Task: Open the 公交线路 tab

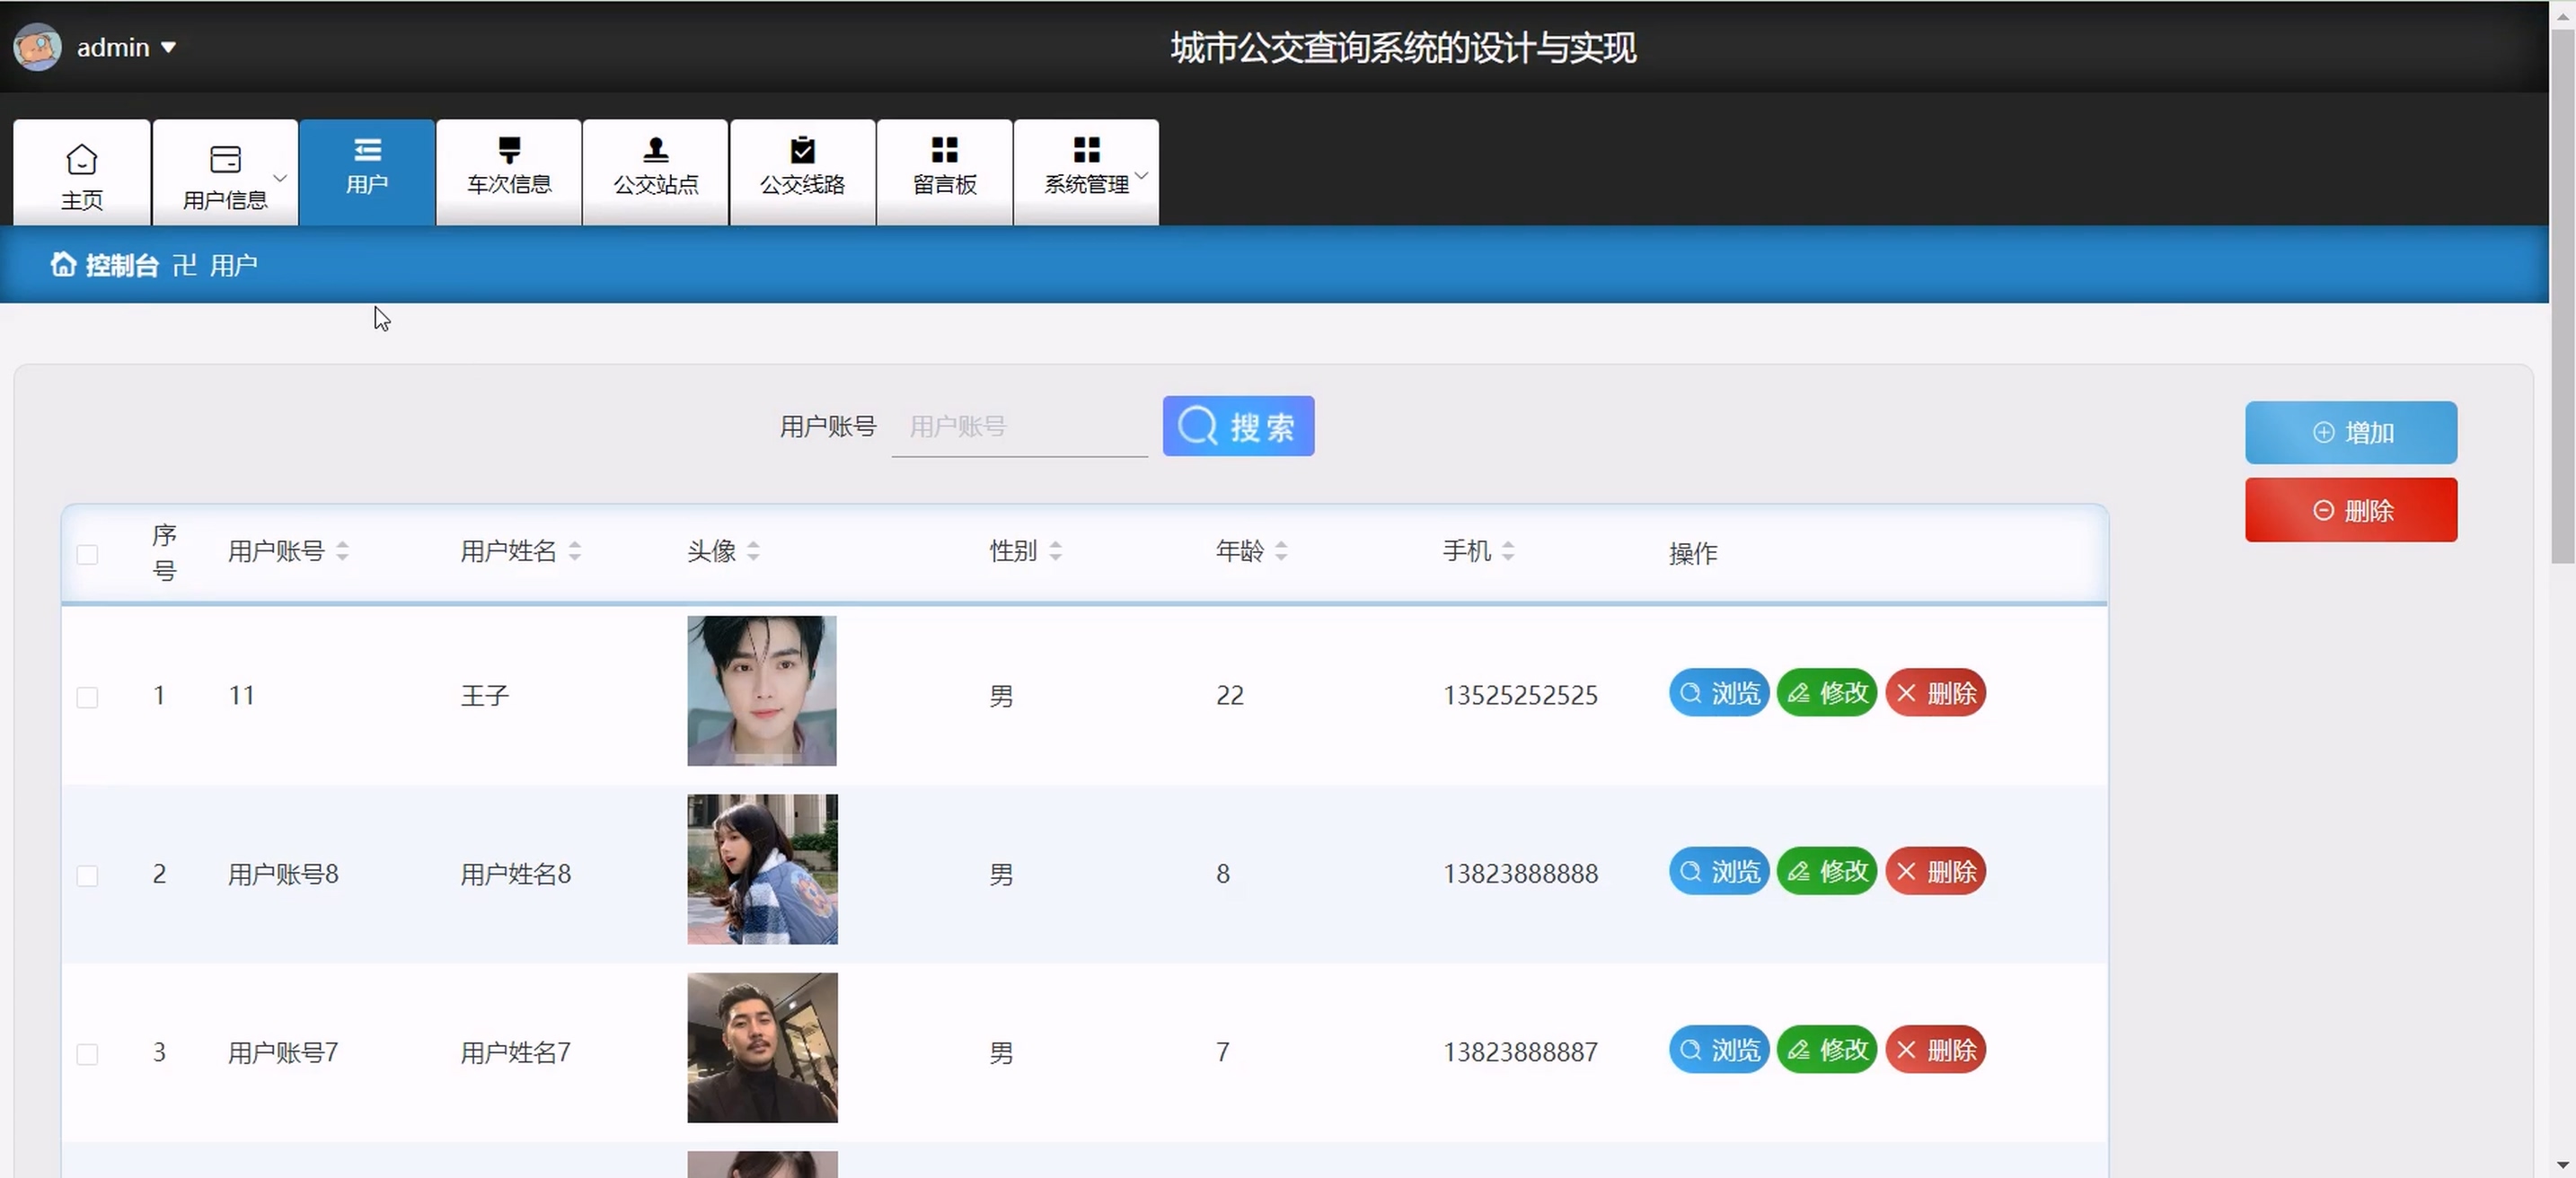Action: (x=803, y=173)
